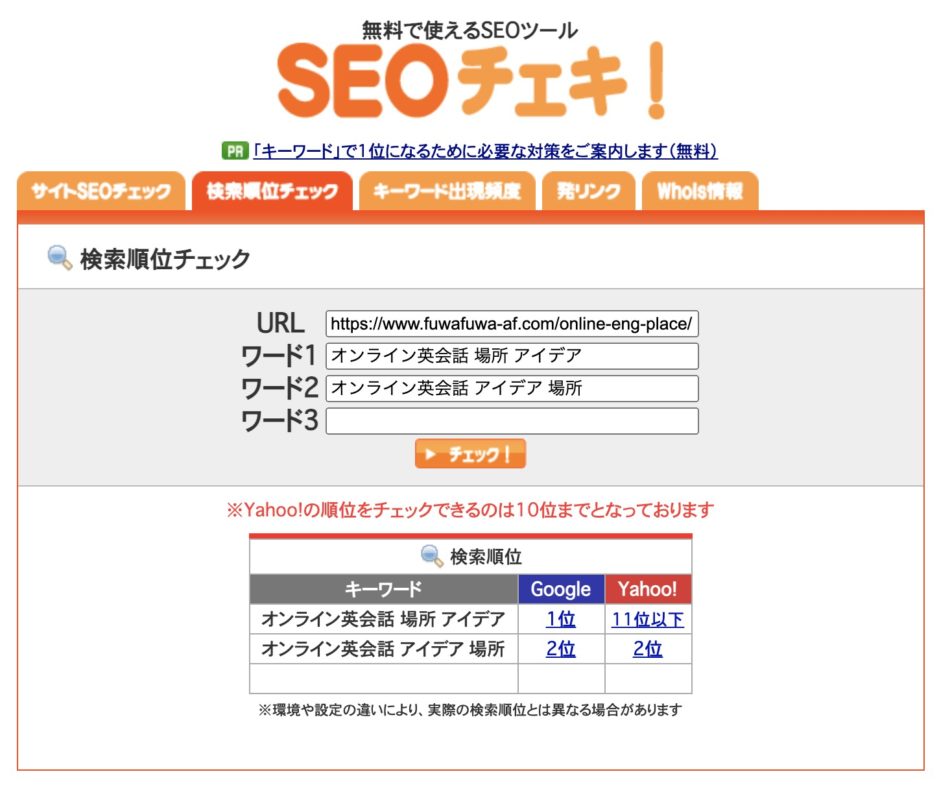Select the ワード2 keyword field

(x=512, y=389)
